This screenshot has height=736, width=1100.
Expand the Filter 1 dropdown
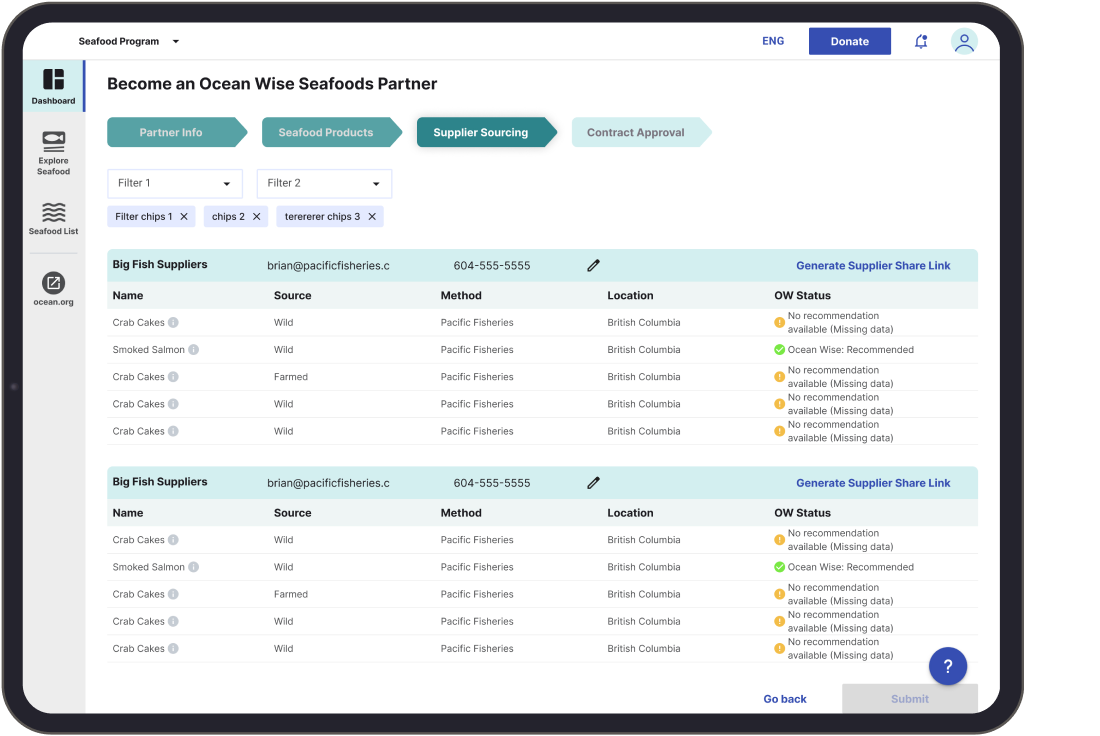175,184
